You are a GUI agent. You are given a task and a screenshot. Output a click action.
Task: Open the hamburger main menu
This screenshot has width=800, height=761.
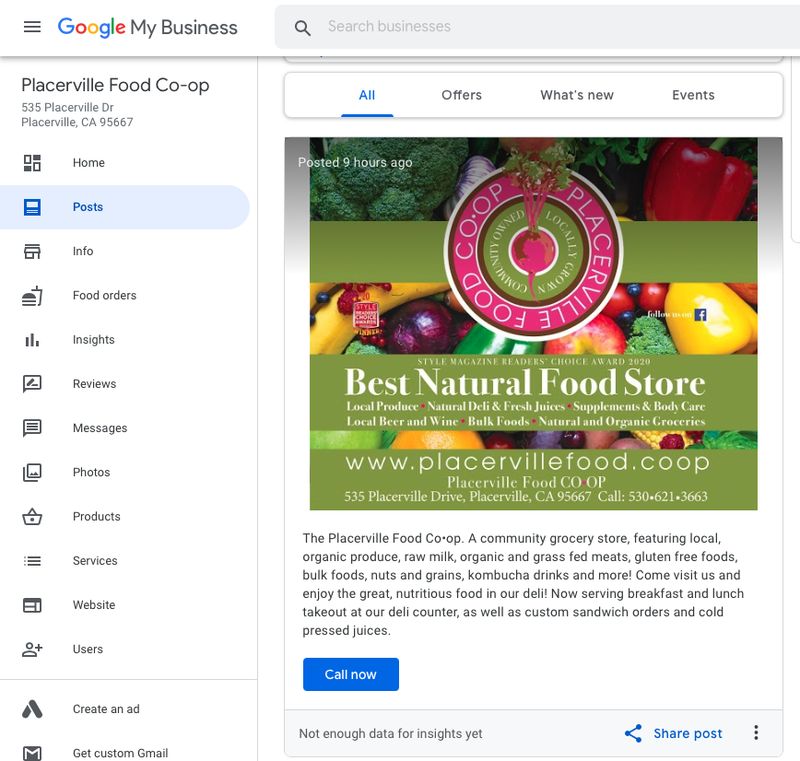(x=32, y=27)
